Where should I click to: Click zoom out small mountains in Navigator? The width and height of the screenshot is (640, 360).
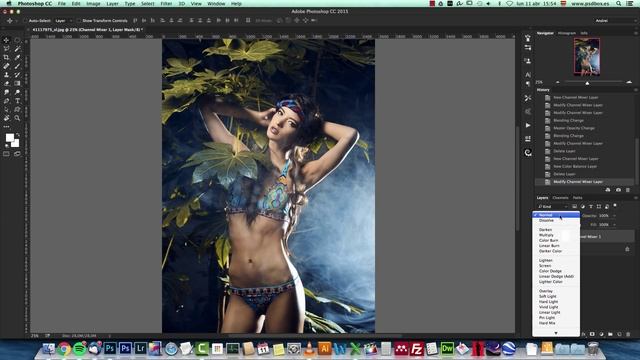pyautogui.click(x=558, y=82)
